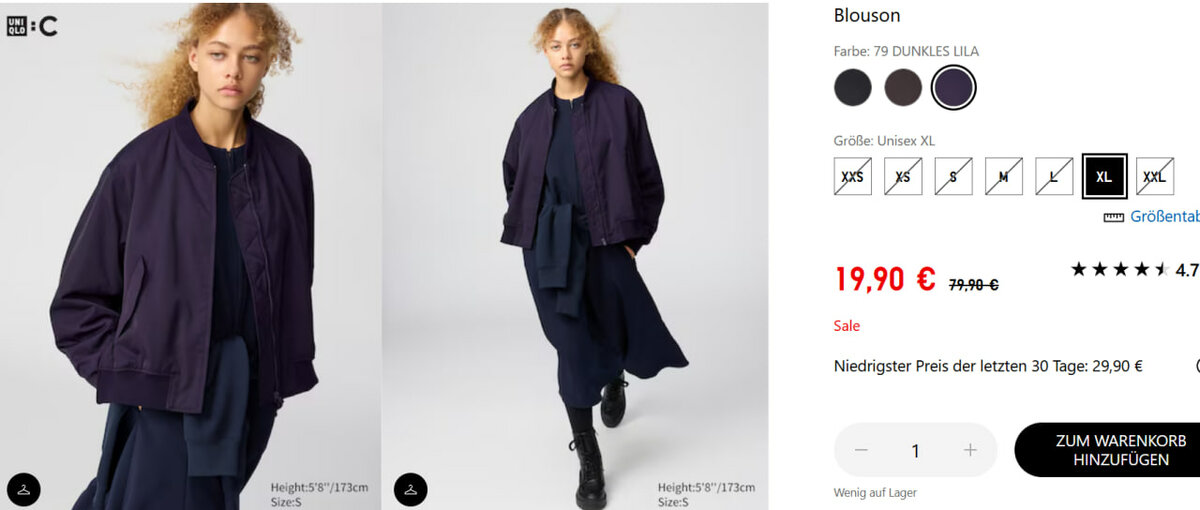Choose size M

click(x=1004, y=176)
